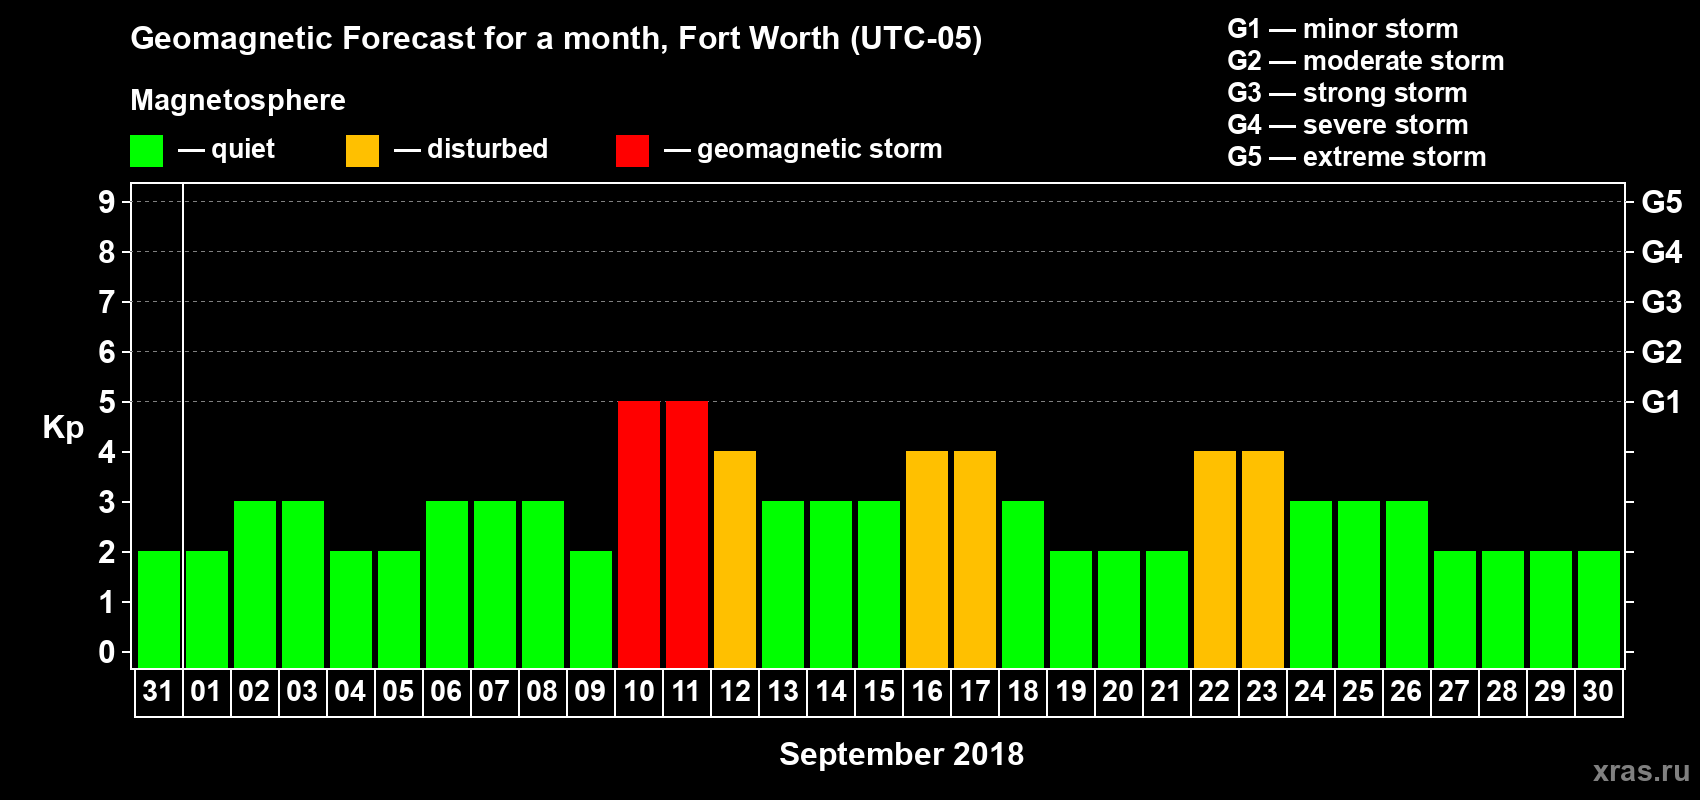Click the 'G3 — strong storm' legend line
Screen dimensions: 1700x800
[1347, 93]
